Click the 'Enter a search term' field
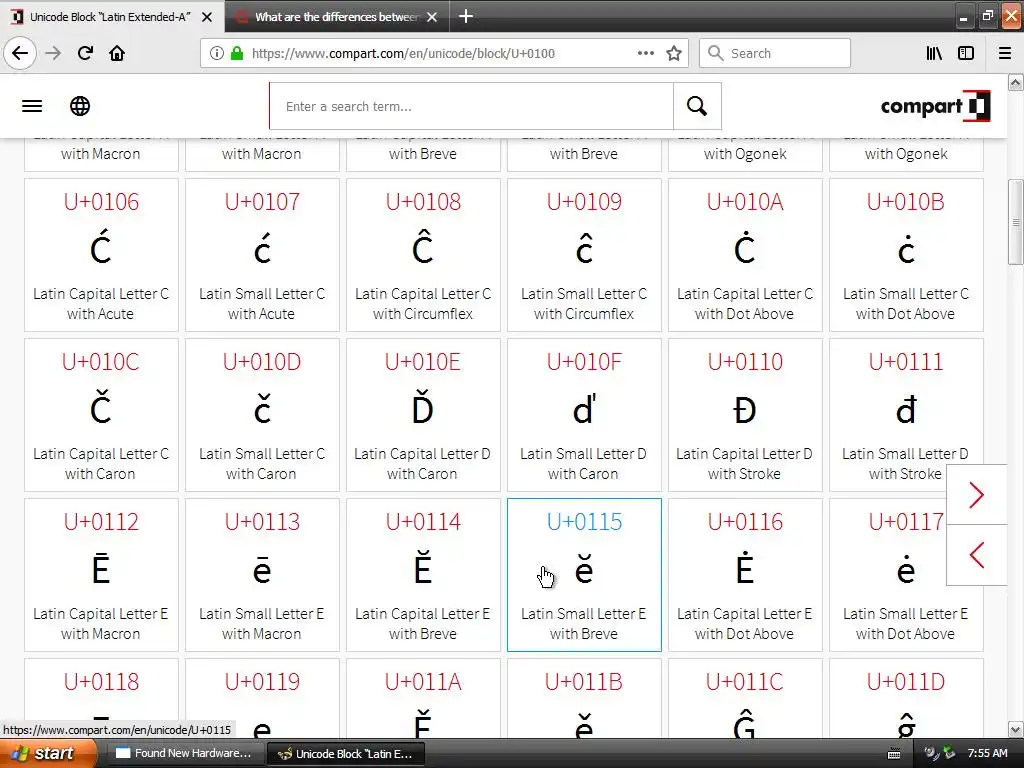 coord(472,106)
